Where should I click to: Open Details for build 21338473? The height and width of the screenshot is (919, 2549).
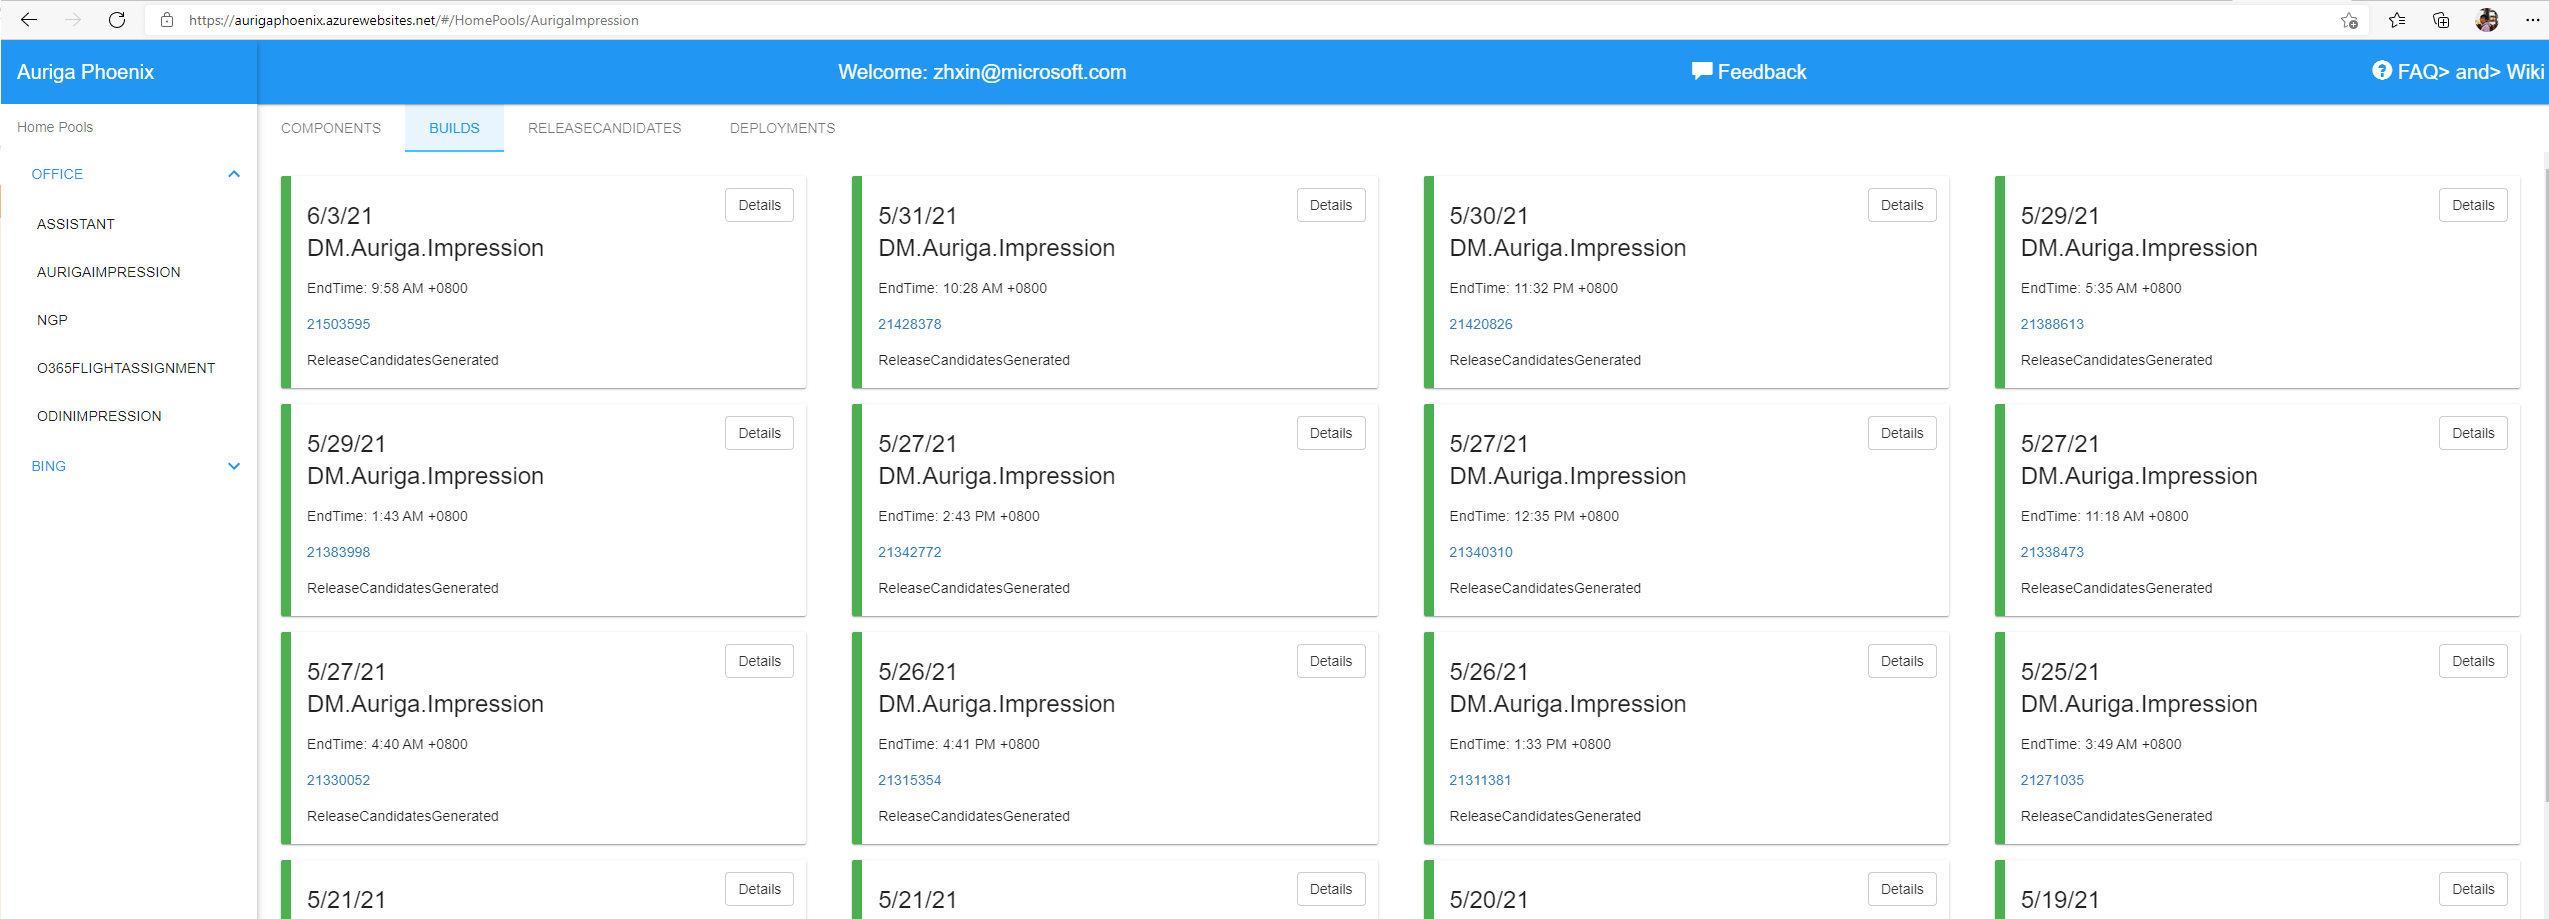(x=2473, y=433)
